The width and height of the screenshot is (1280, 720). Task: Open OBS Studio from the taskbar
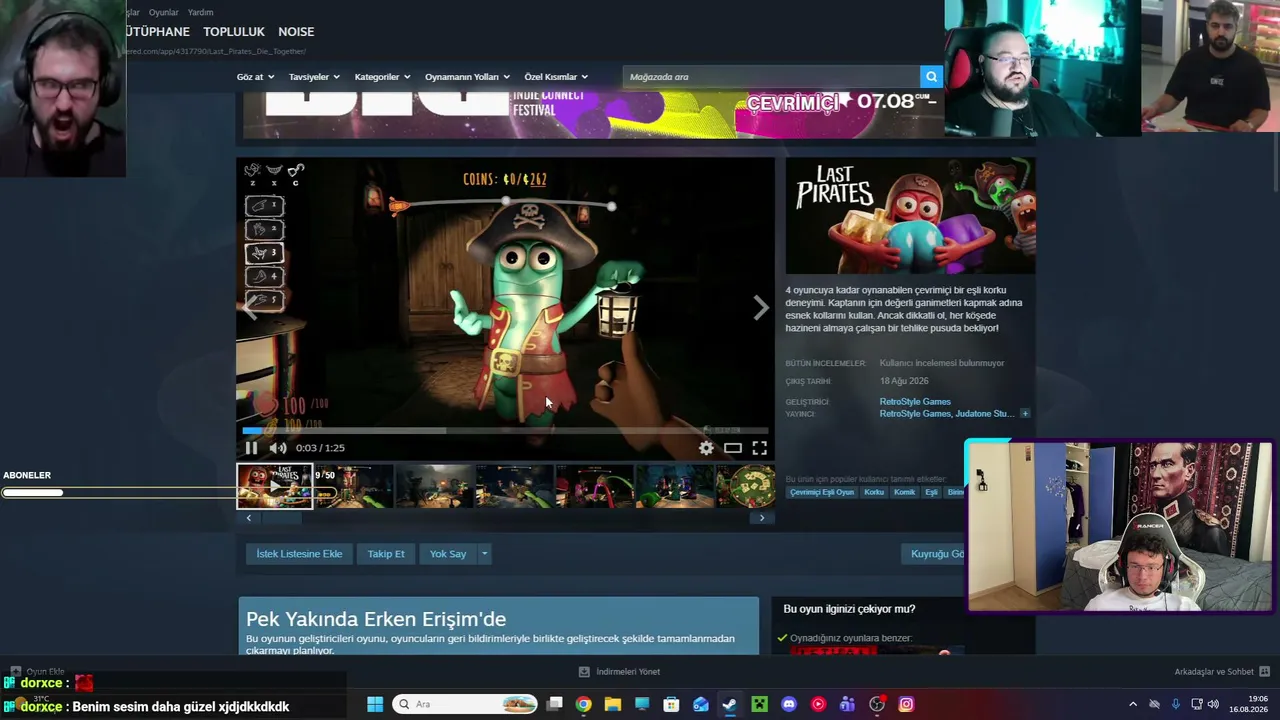(877, 704)
